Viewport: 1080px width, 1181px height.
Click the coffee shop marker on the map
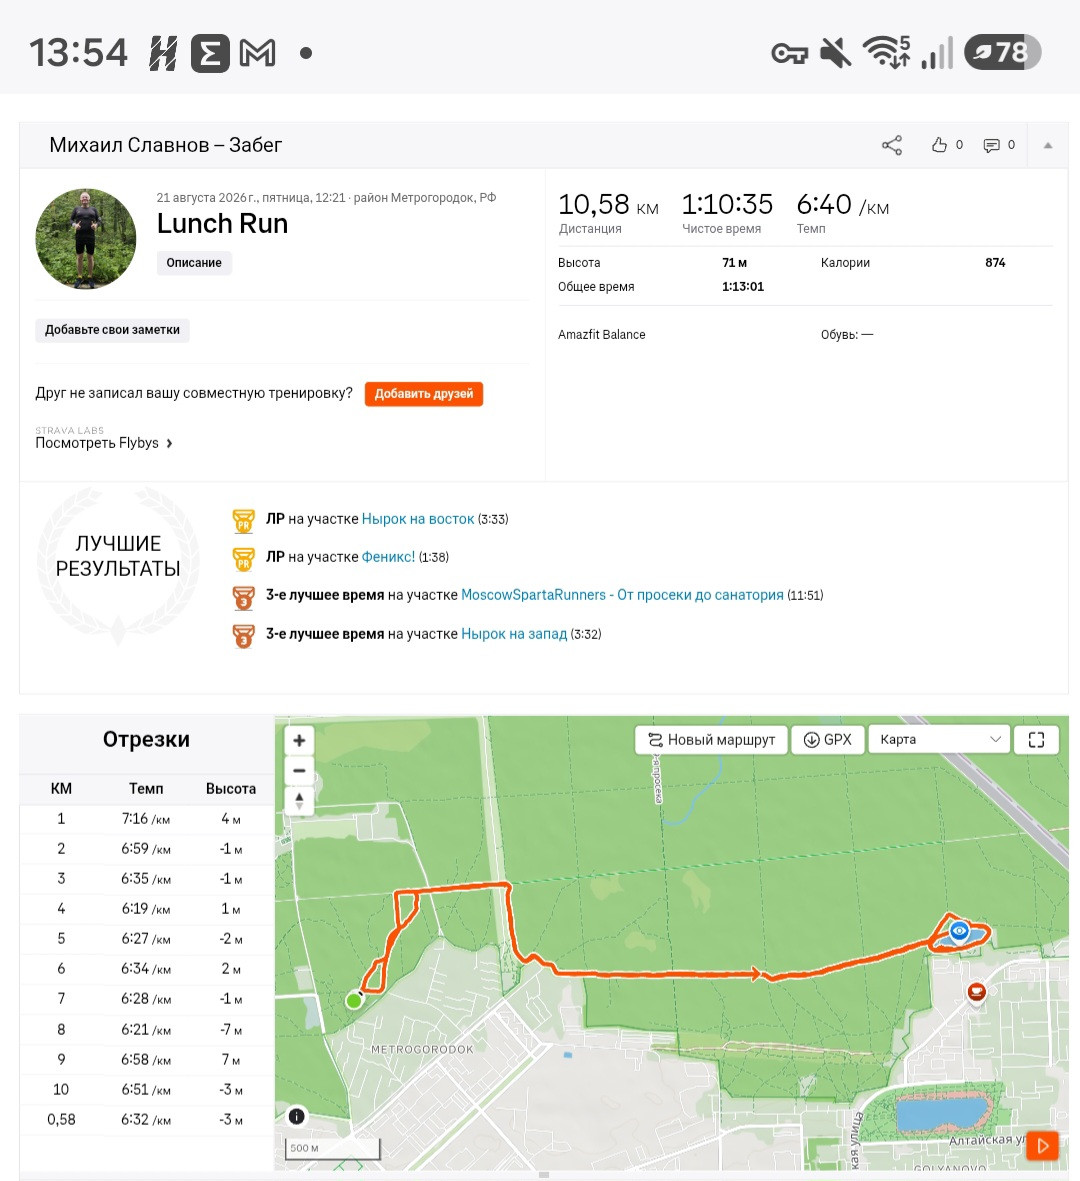[977, 993]
